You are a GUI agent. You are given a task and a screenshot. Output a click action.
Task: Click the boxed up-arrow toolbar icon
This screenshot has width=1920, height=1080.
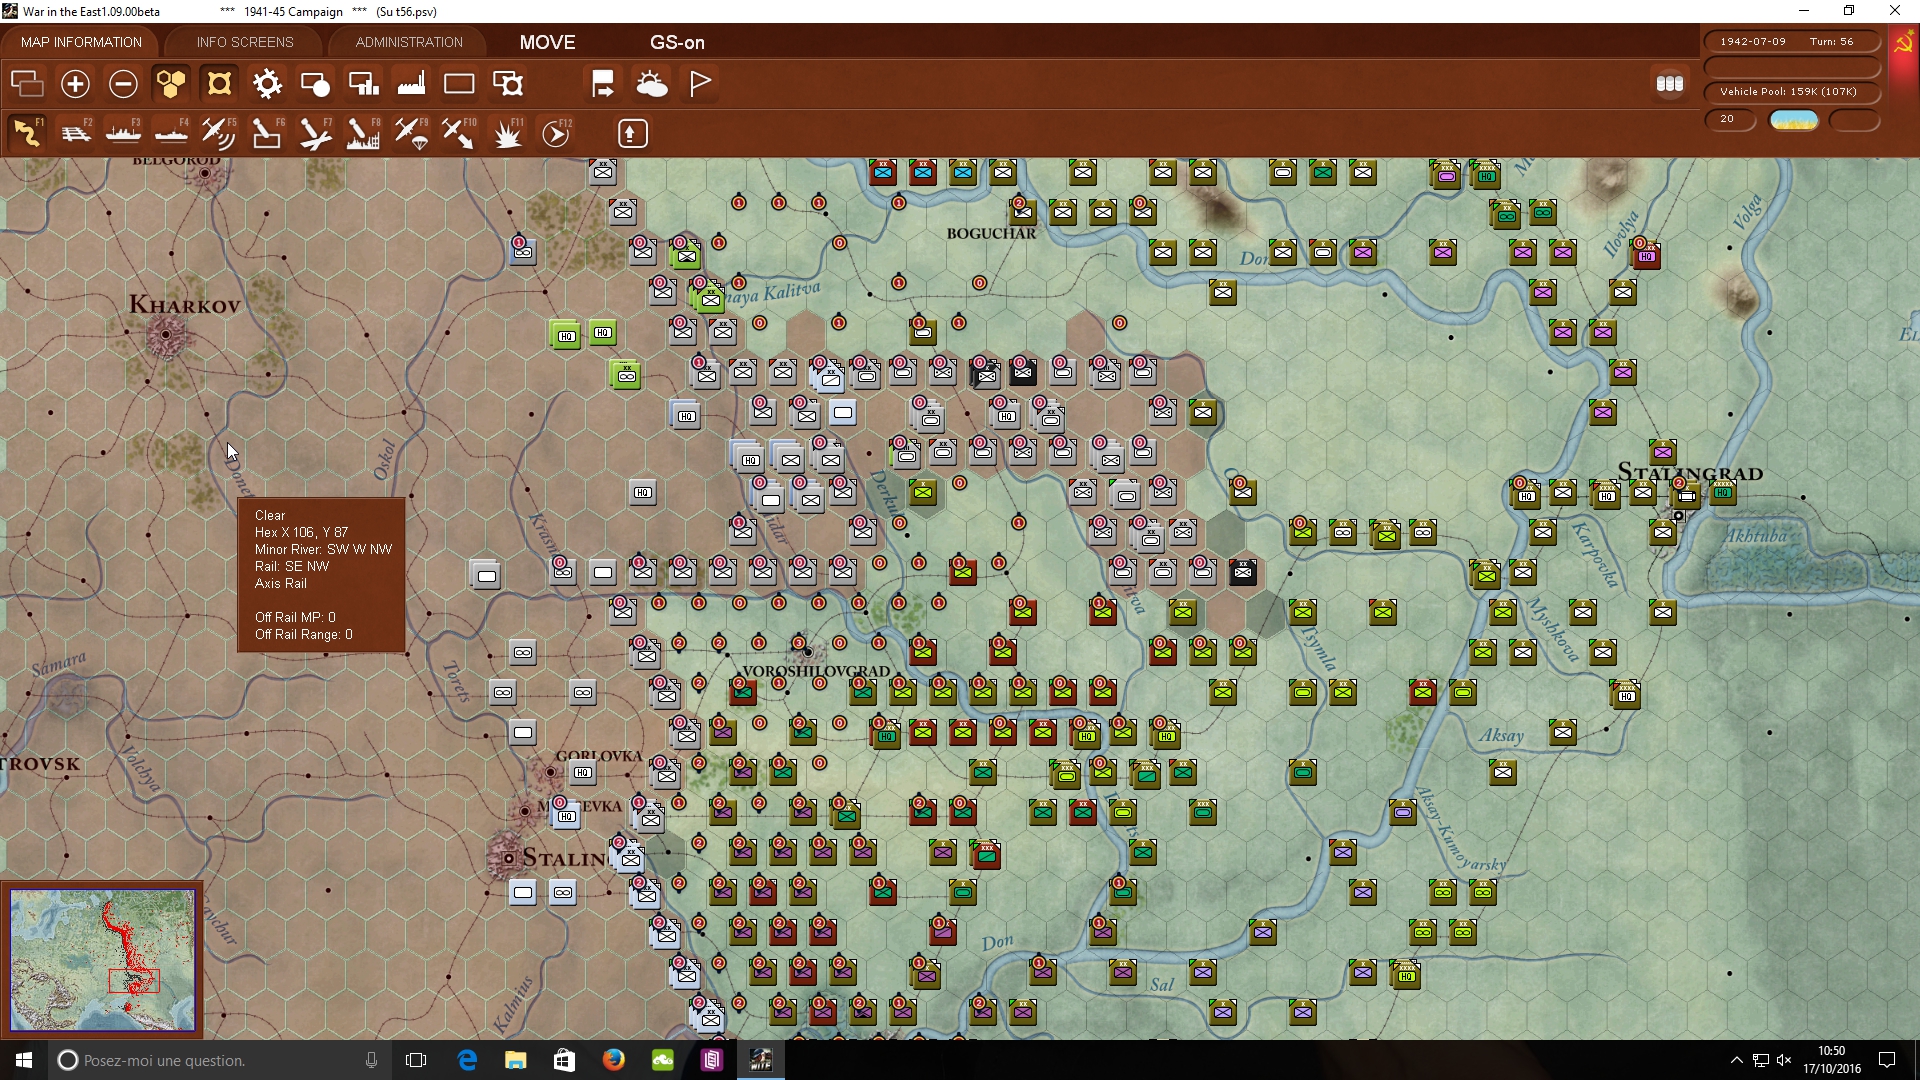[632, 133]
